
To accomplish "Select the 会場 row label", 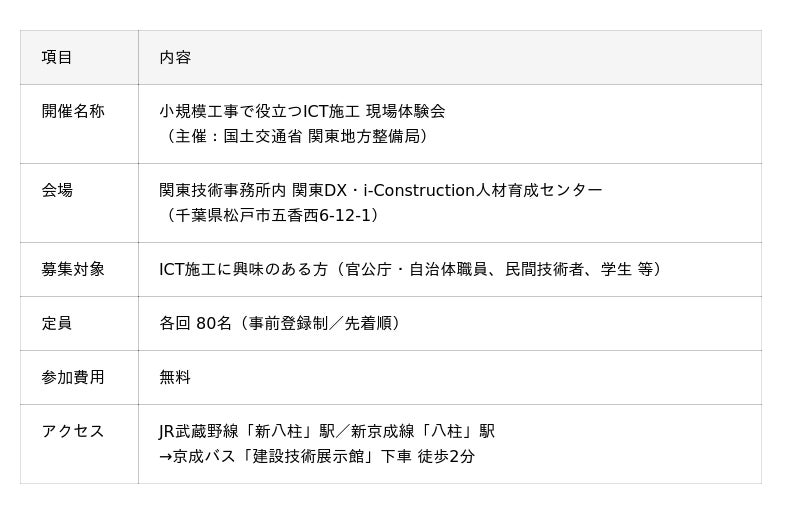I will point(57,190).
